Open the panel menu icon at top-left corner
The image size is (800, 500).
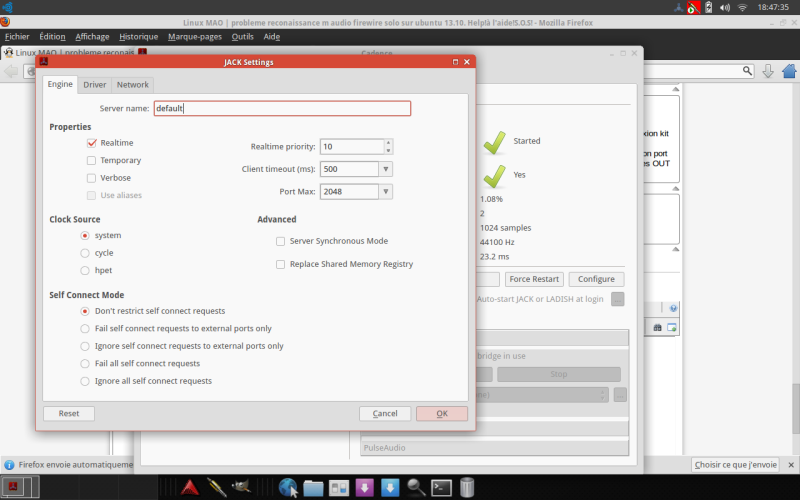click(7, 7)
